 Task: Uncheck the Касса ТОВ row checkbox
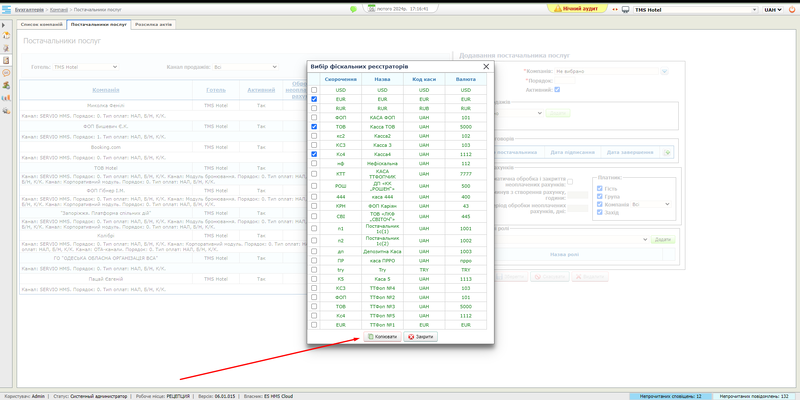pos(314,127)
